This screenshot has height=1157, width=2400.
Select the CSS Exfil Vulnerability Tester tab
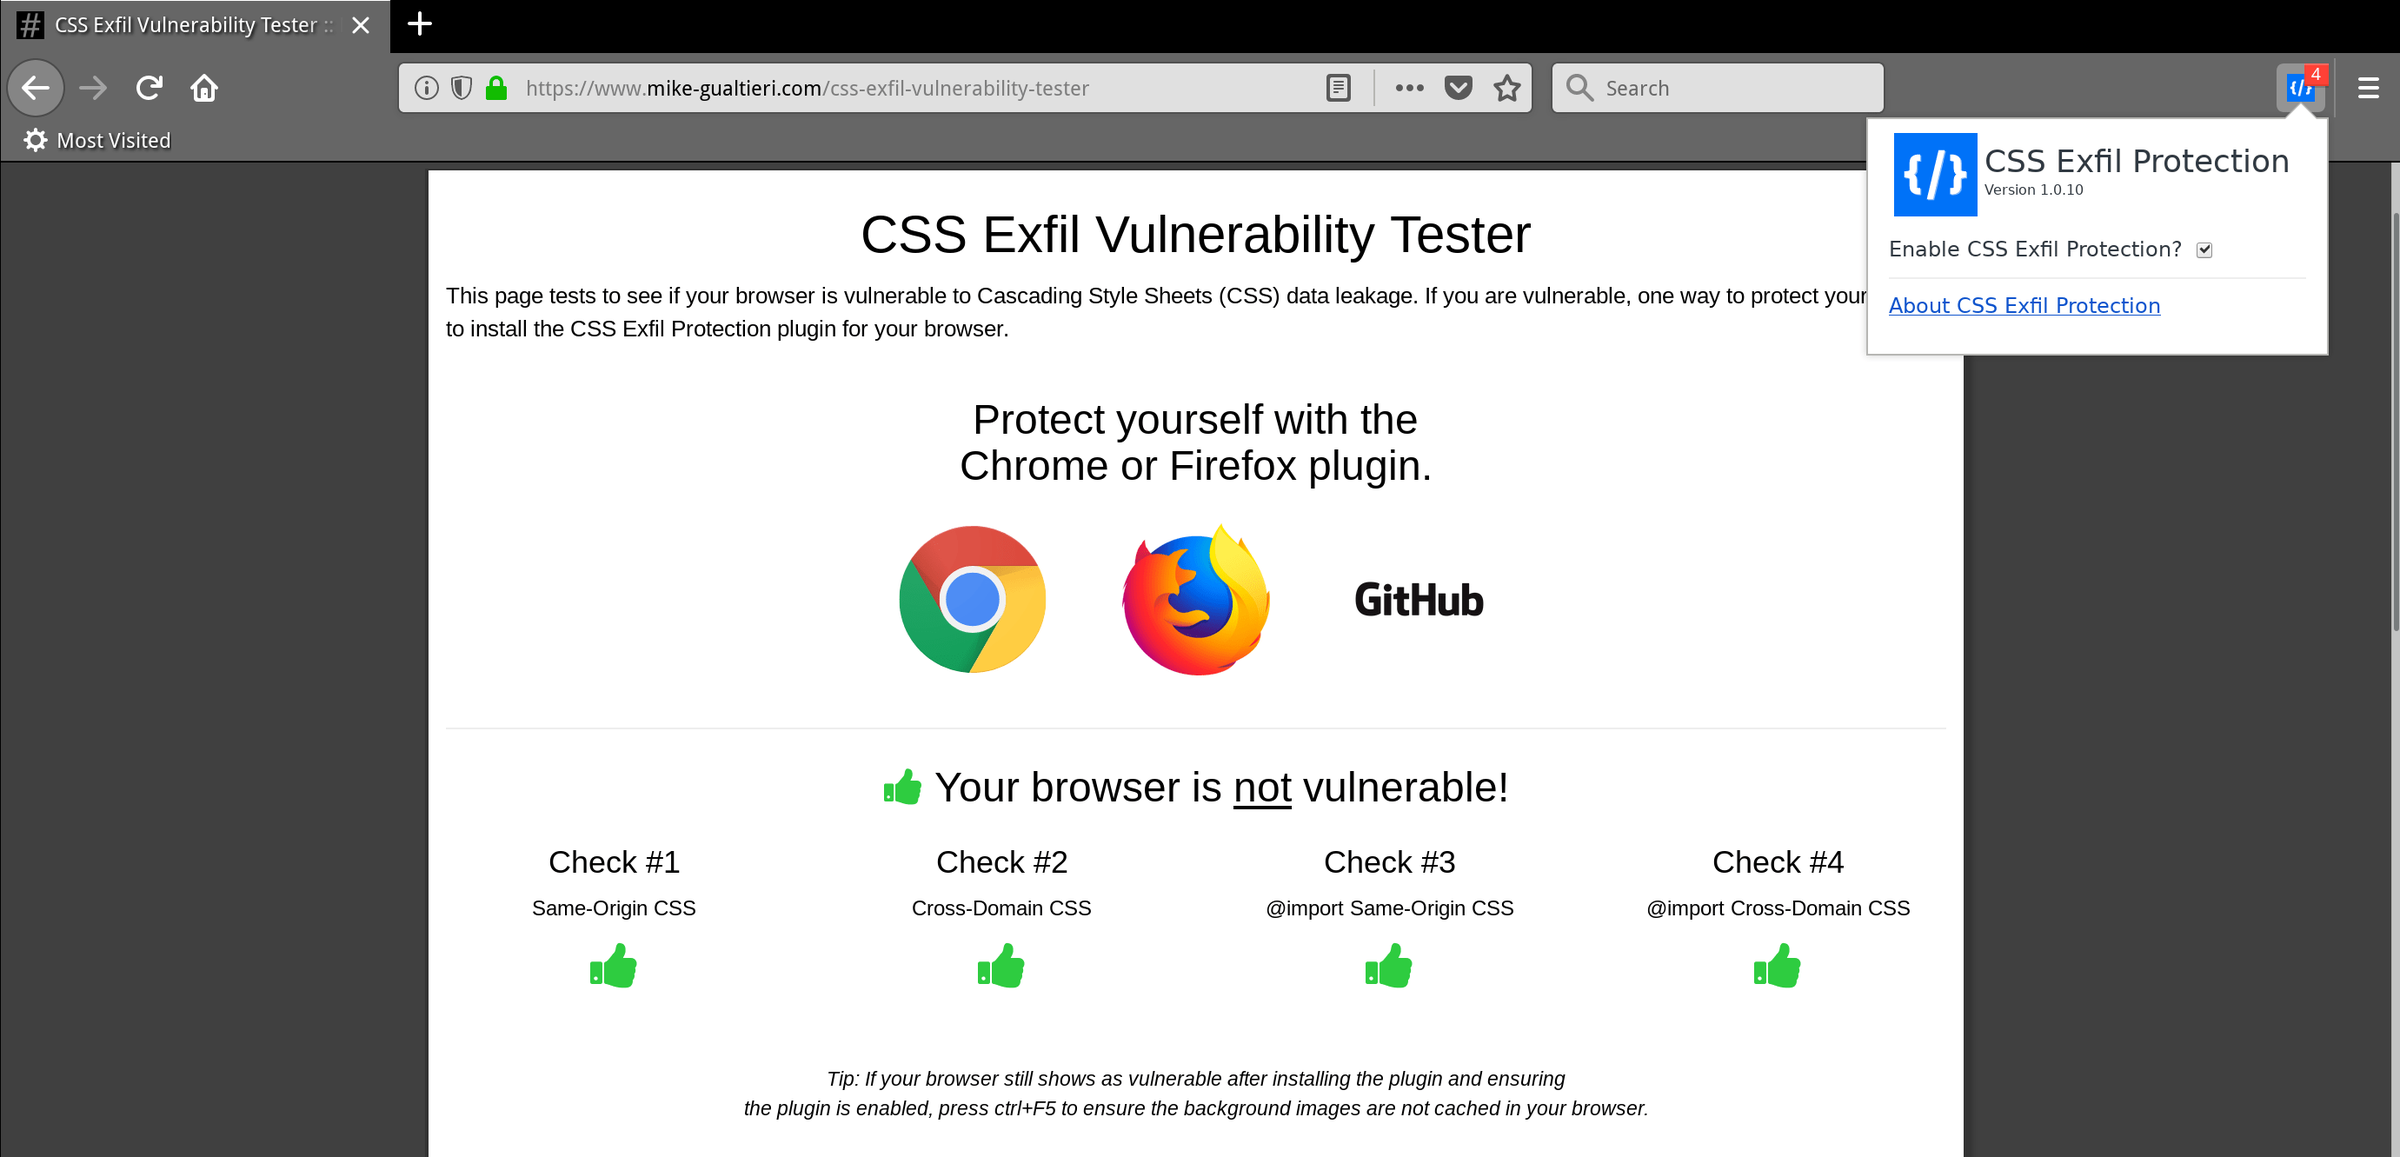[x=185, y=25]
